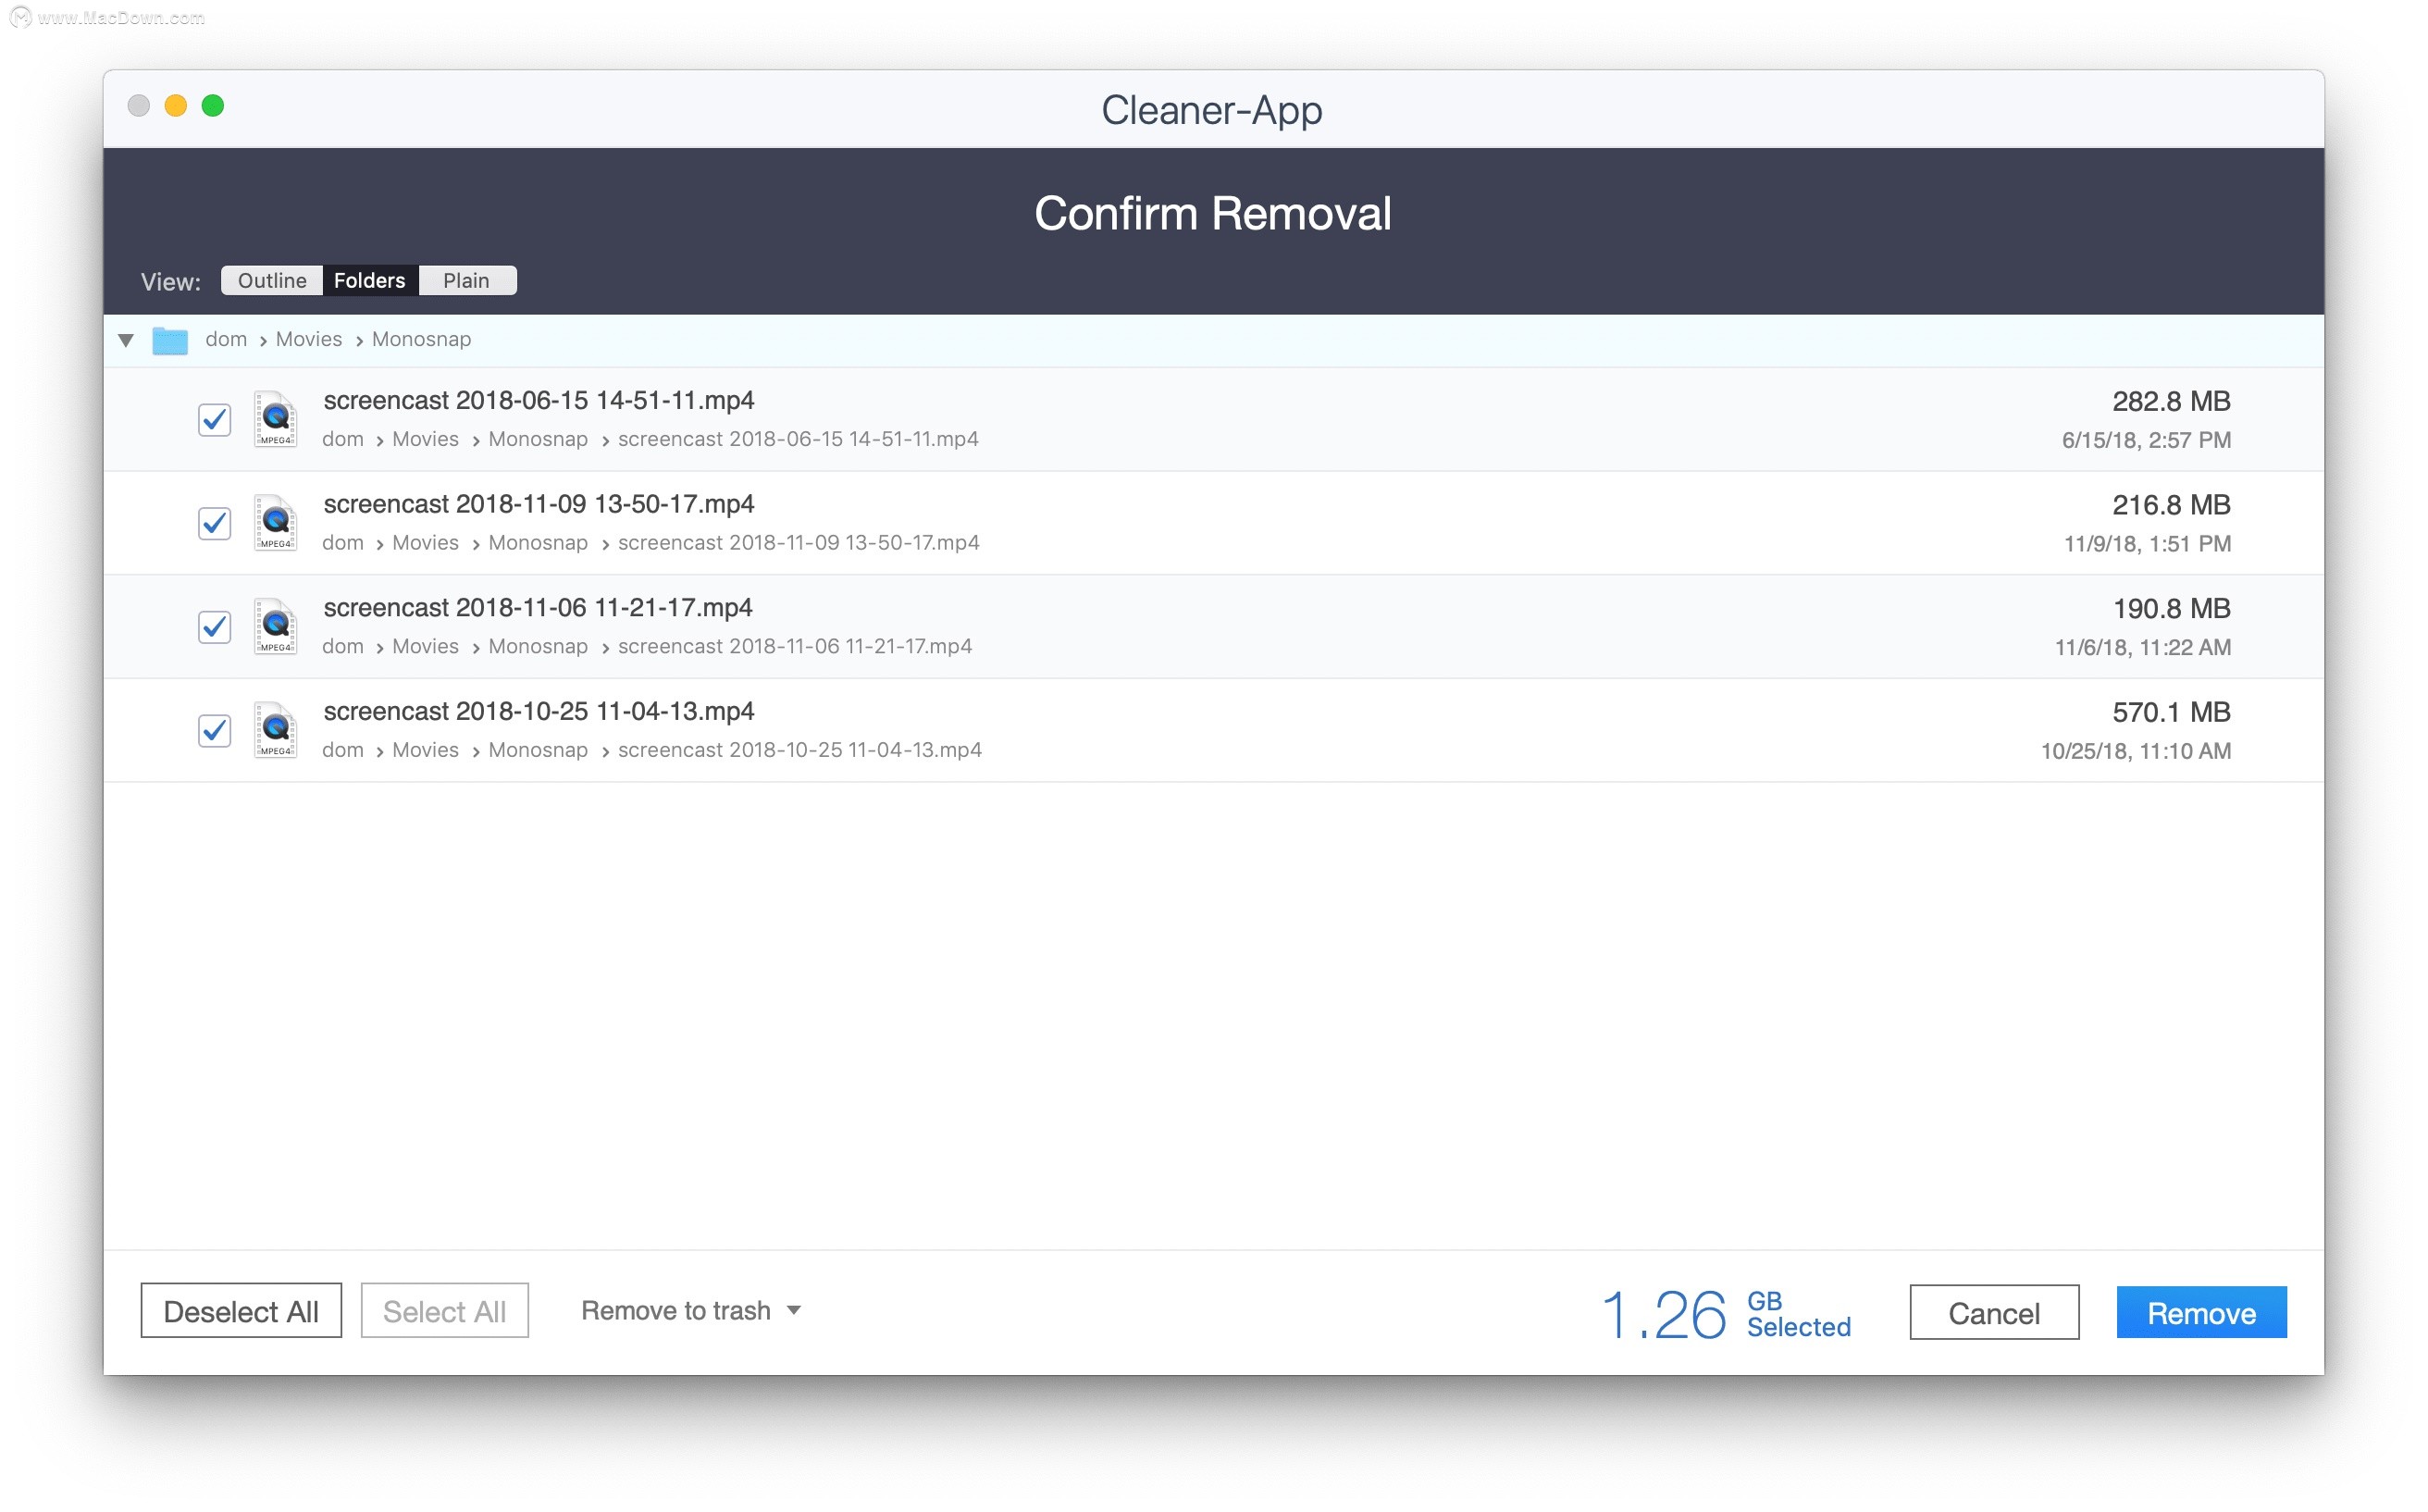The width and height of the screenshot is (2428, 1512).
Task: Uncheck screencast 2018-11-06 11-21-17.mp4
Action: pos(214,628)
